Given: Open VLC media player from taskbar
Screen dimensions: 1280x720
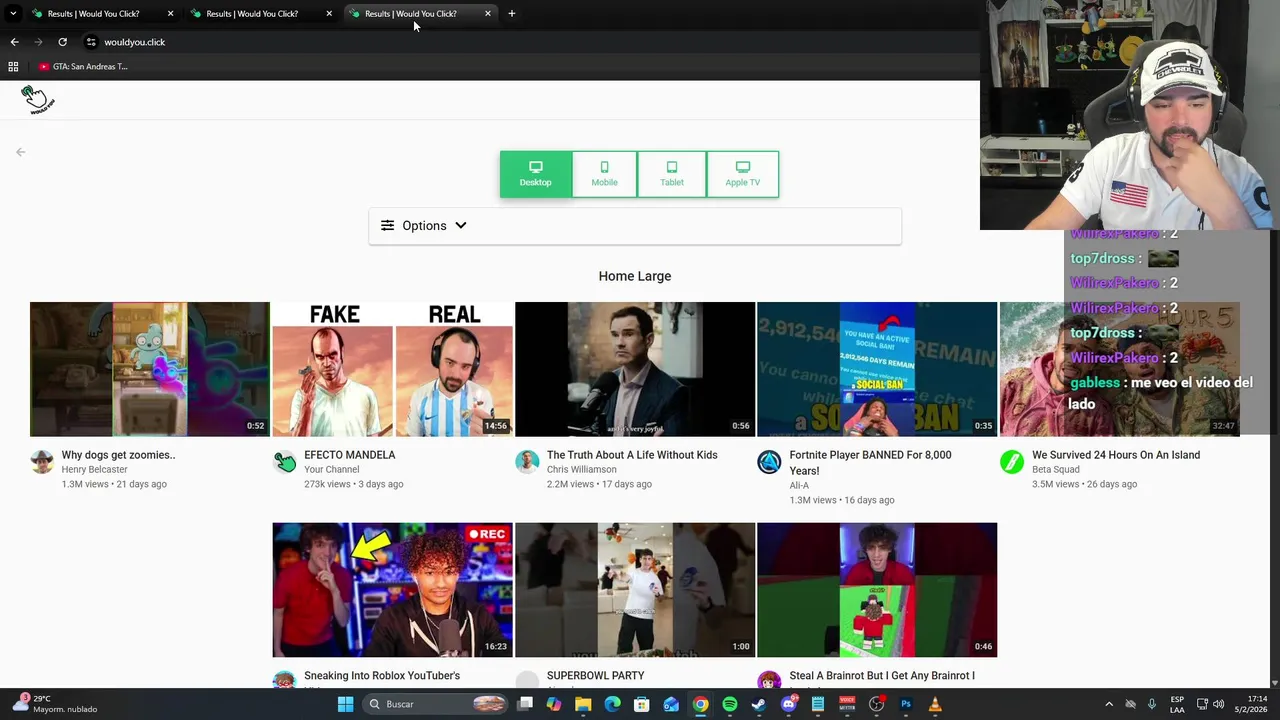Looking at the screenshot, I should point(935,704).
